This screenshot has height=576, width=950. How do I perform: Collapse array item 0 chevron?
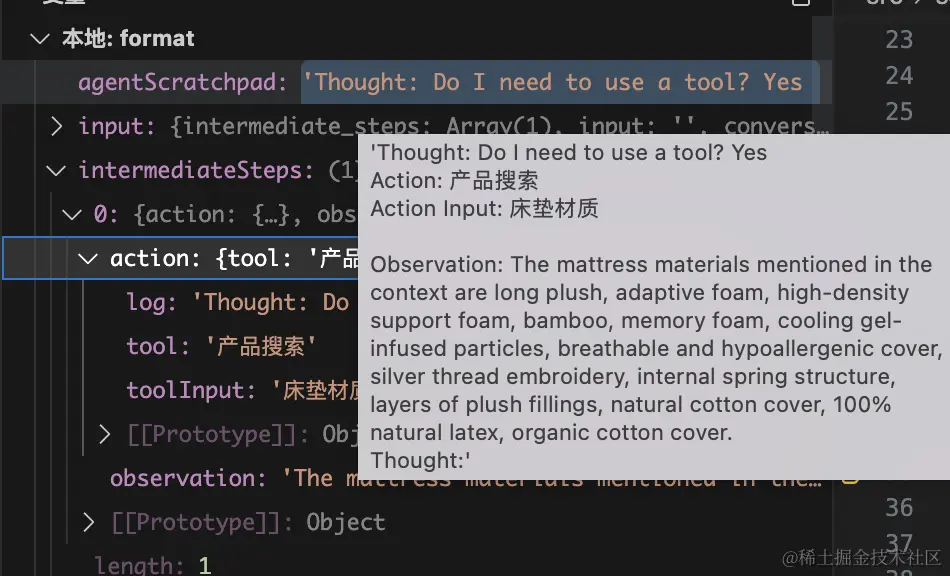pyautogui.click(x=72, y=214)
